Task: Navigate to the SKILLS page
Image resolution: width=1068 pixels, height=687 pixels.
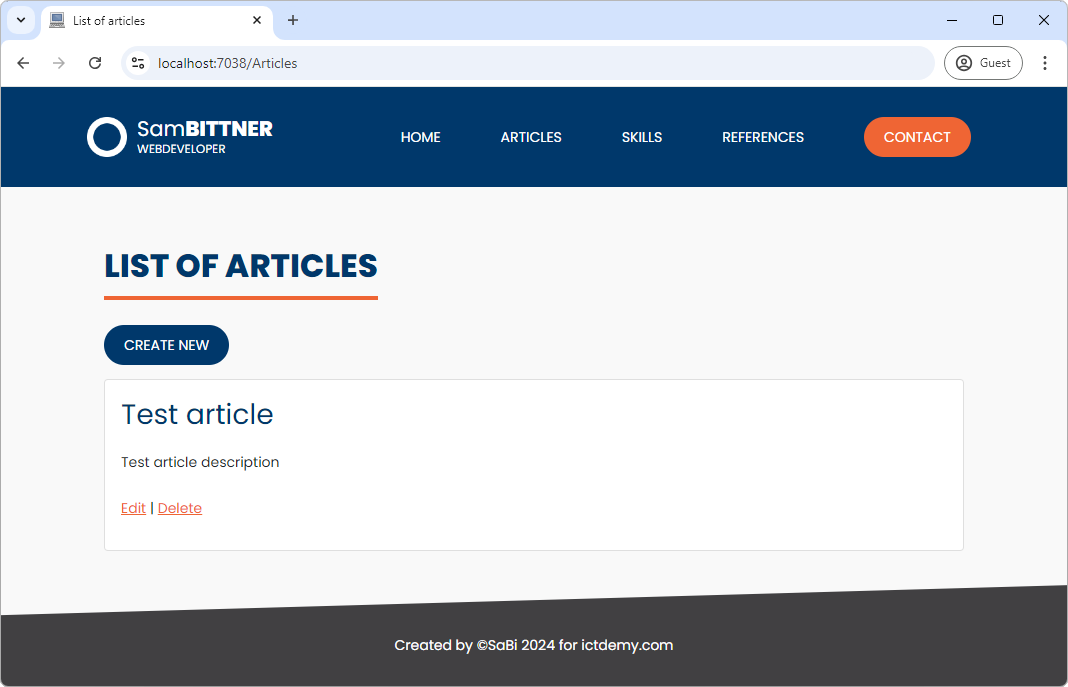Action: [641, 137]
